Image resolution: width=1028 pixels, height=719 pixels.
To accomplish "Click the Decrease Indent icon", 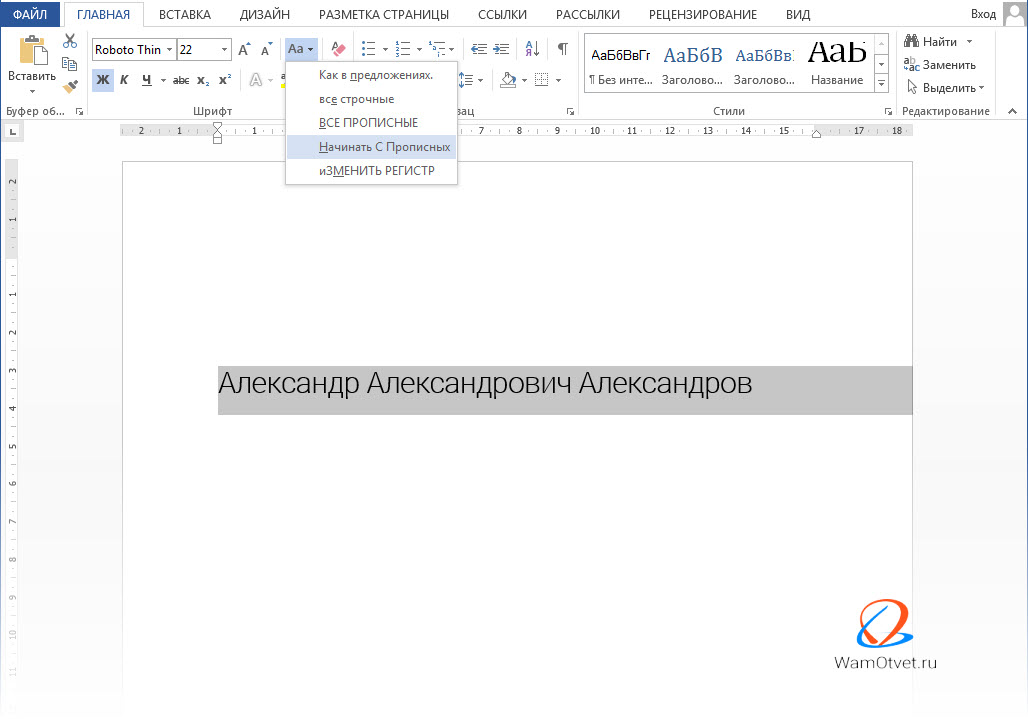I will 477,49.
